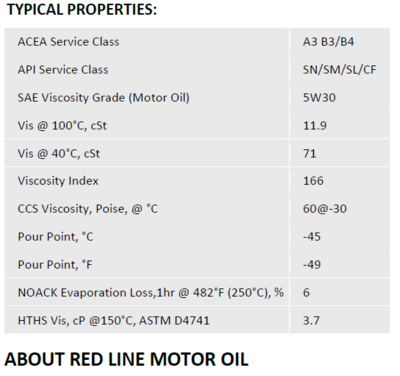The height and width of the screenshot is (376, 400).
Task: Select the Viscosity Index label
Action: tap(58, 181)
